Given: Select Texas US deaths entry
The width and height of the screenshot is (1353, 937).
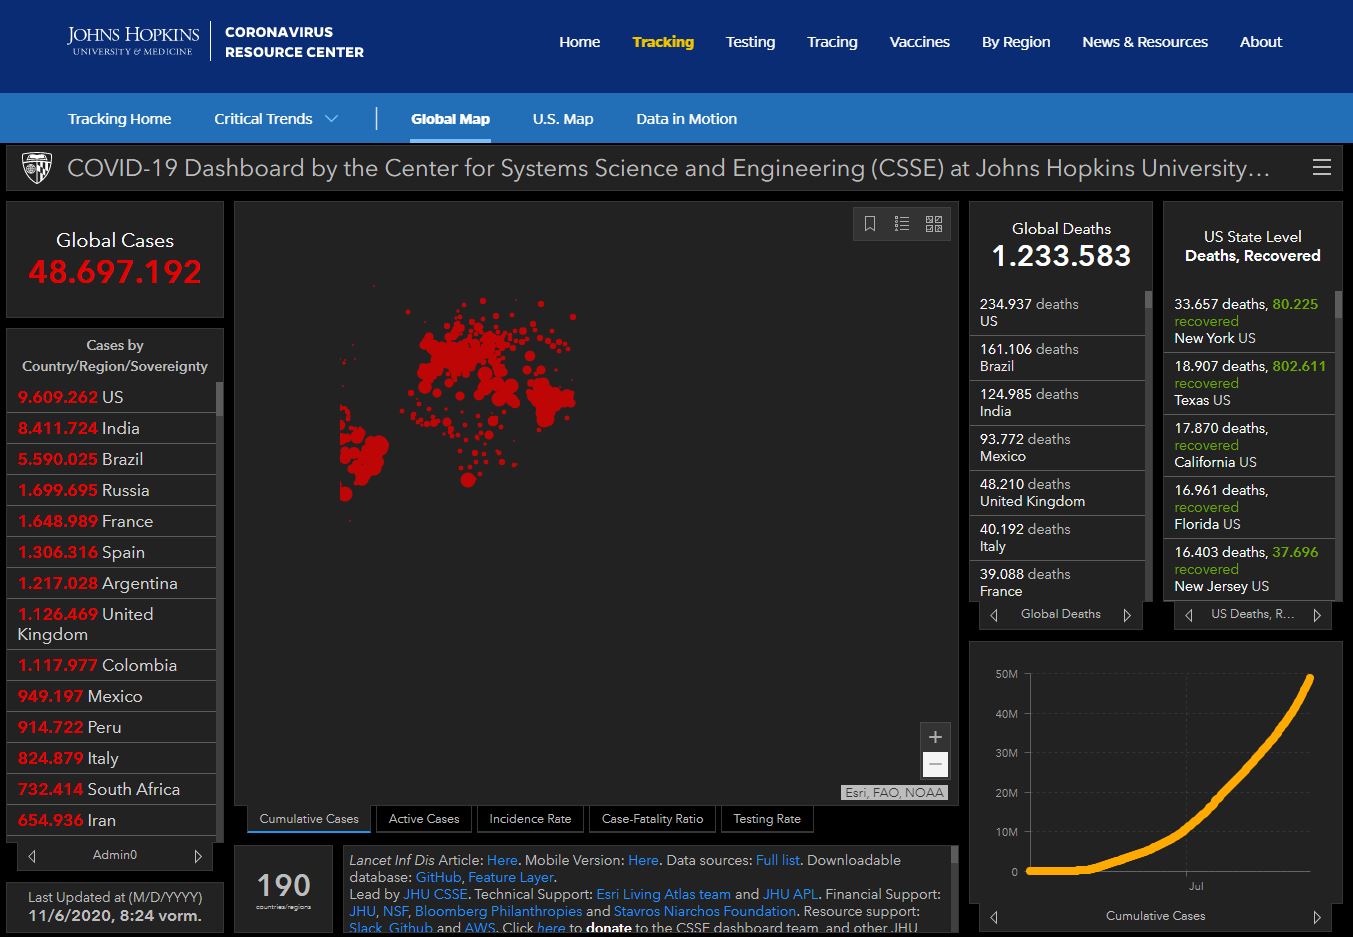Looking at the screenshot, I should [x=1250, y=383].
